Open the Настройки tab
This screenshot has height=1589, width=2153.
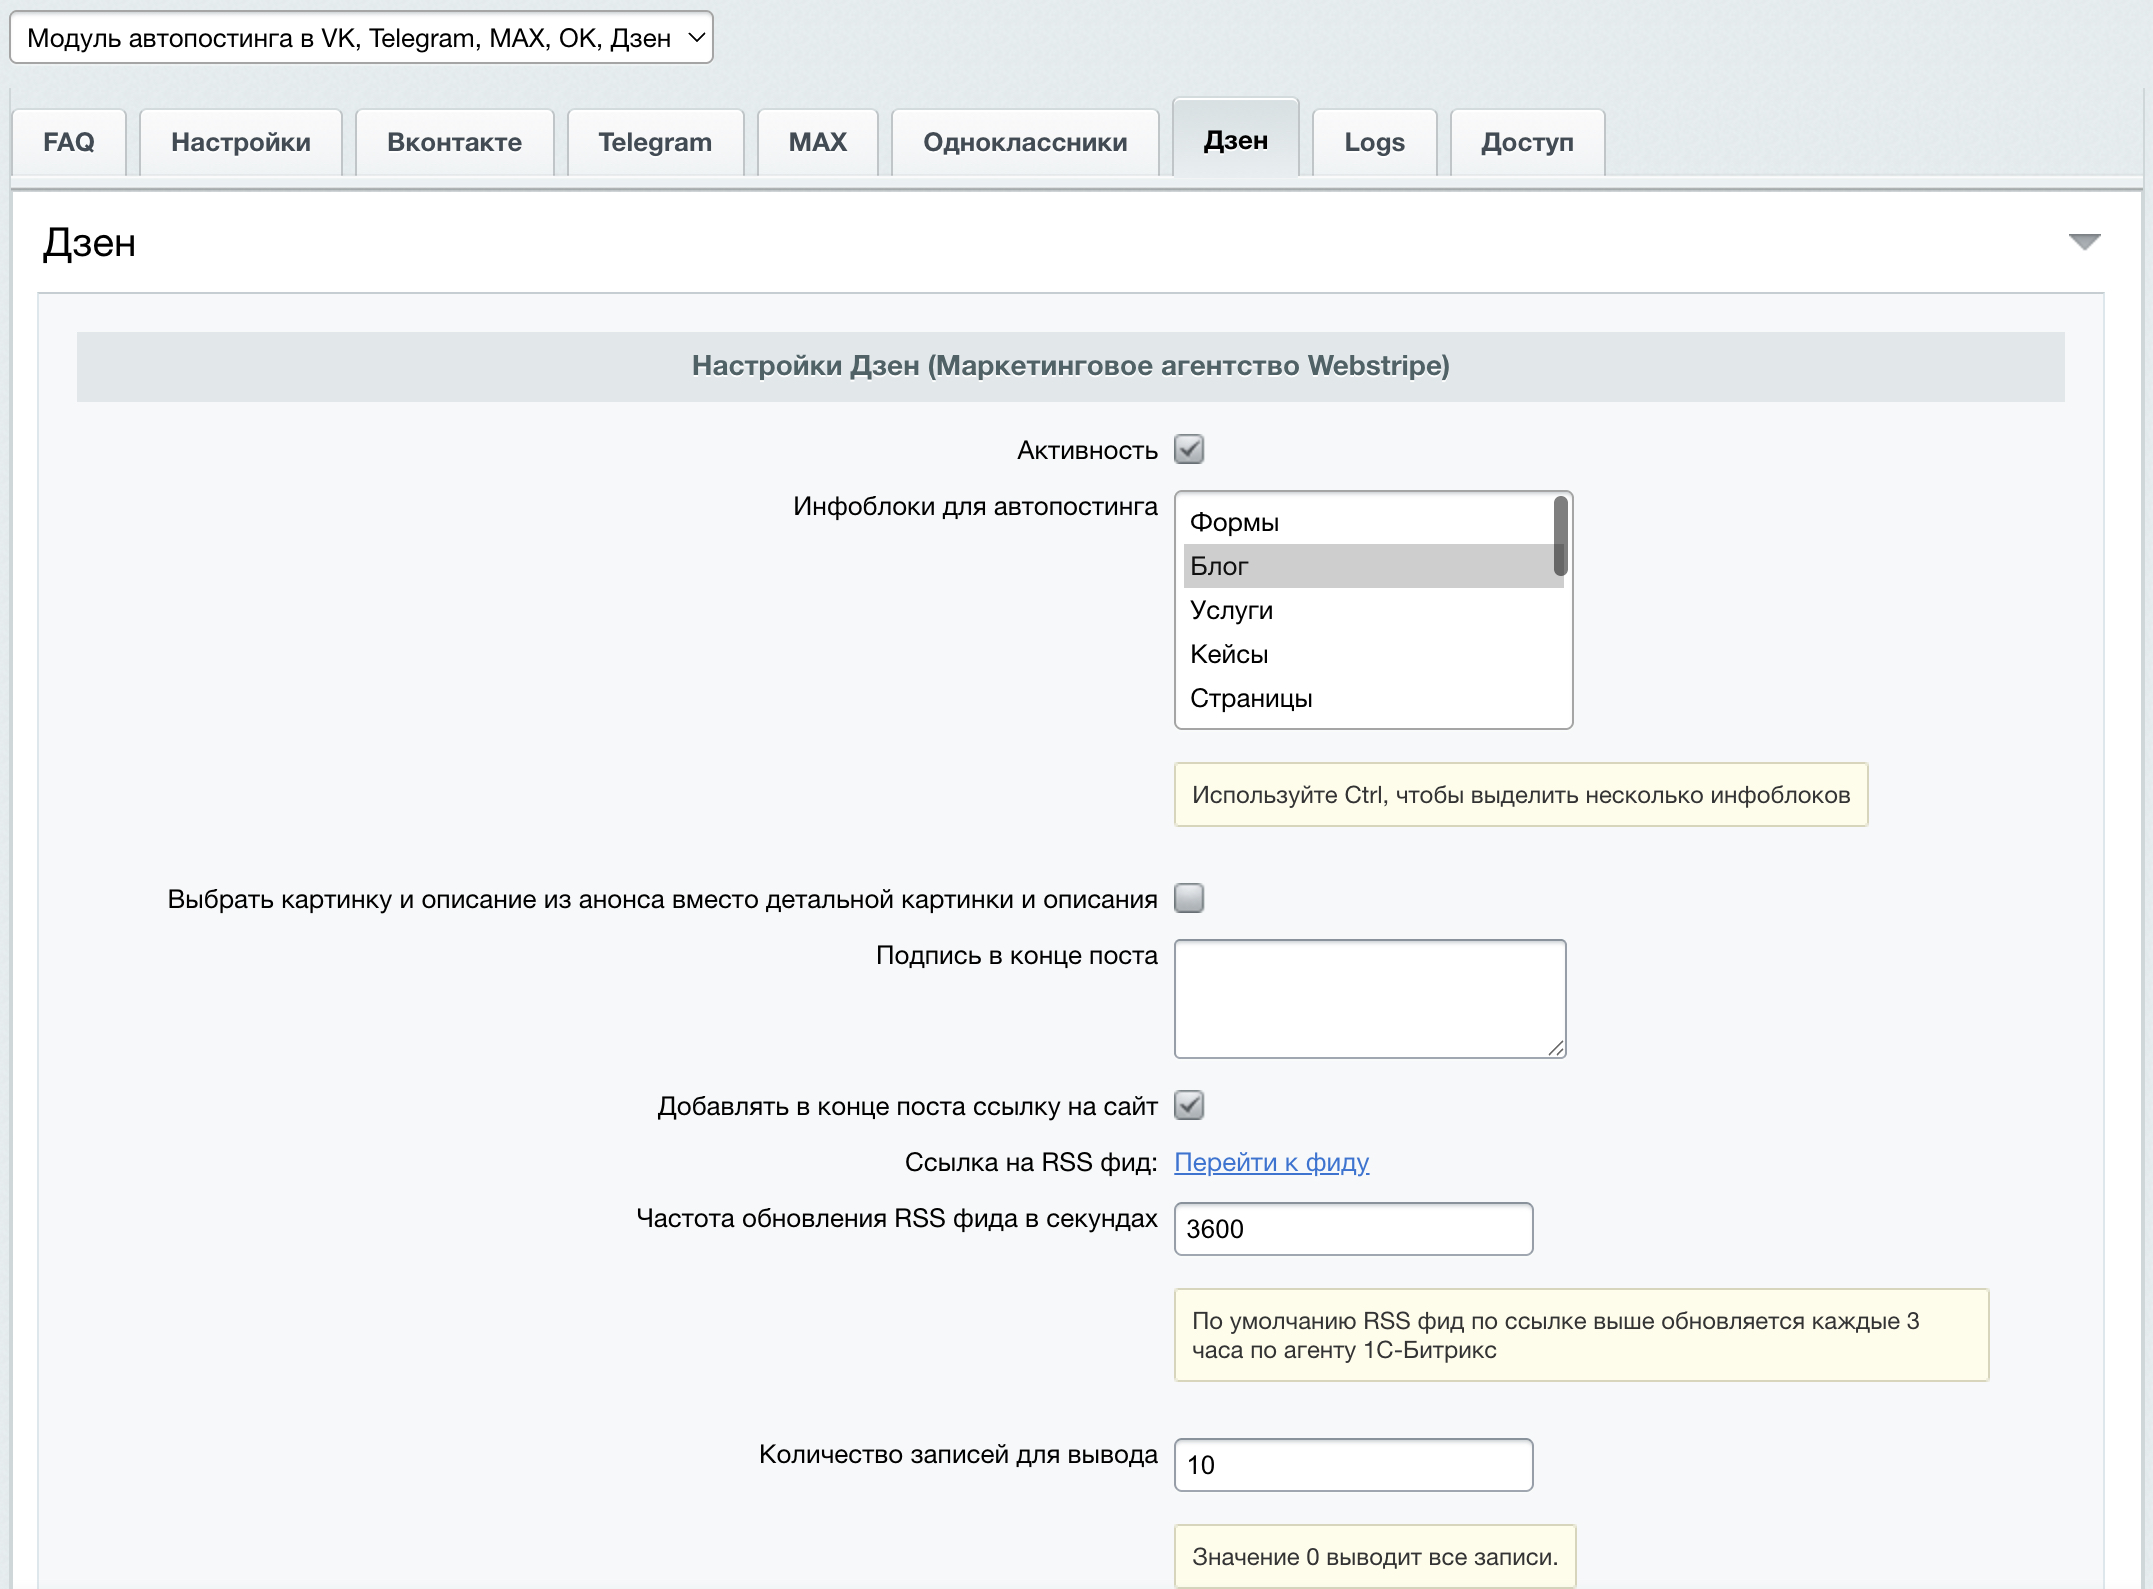tap(241, 142)
